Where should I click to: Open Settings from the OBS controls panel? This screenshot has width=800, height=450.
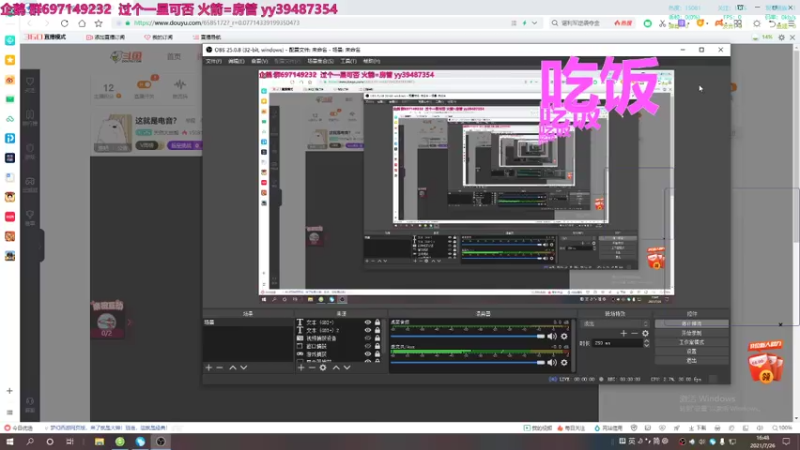pyautogui.click(x=691, y=351)
